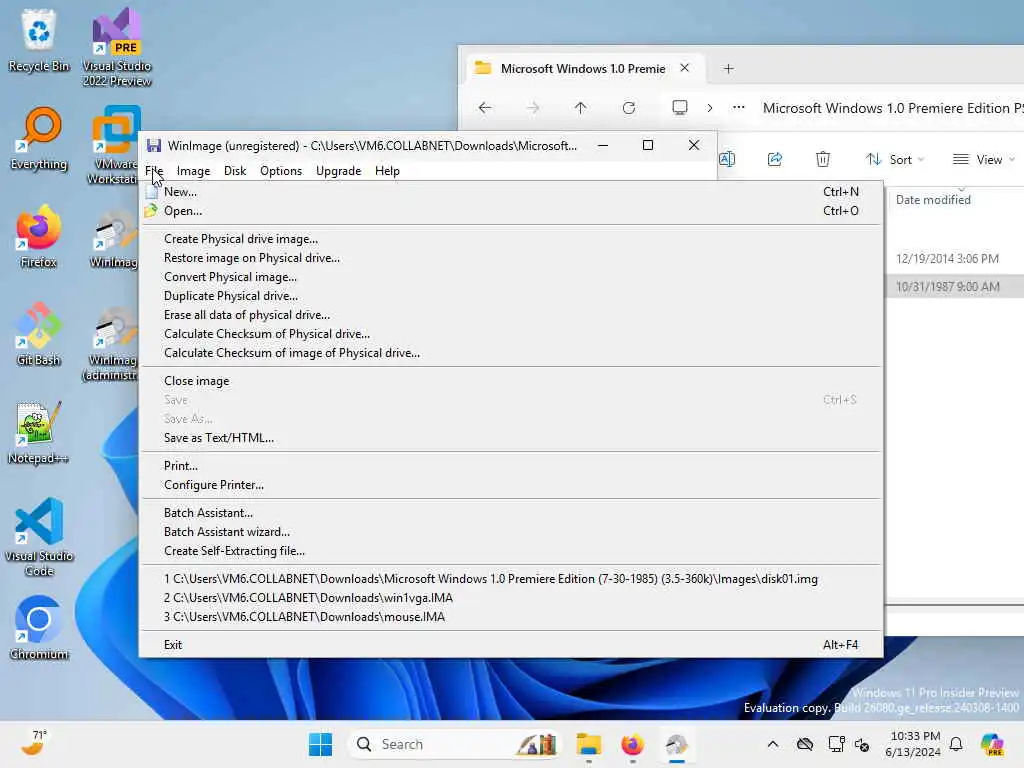
Task: Open the Upgrade menu in WinImage
Action: (338, 171)
